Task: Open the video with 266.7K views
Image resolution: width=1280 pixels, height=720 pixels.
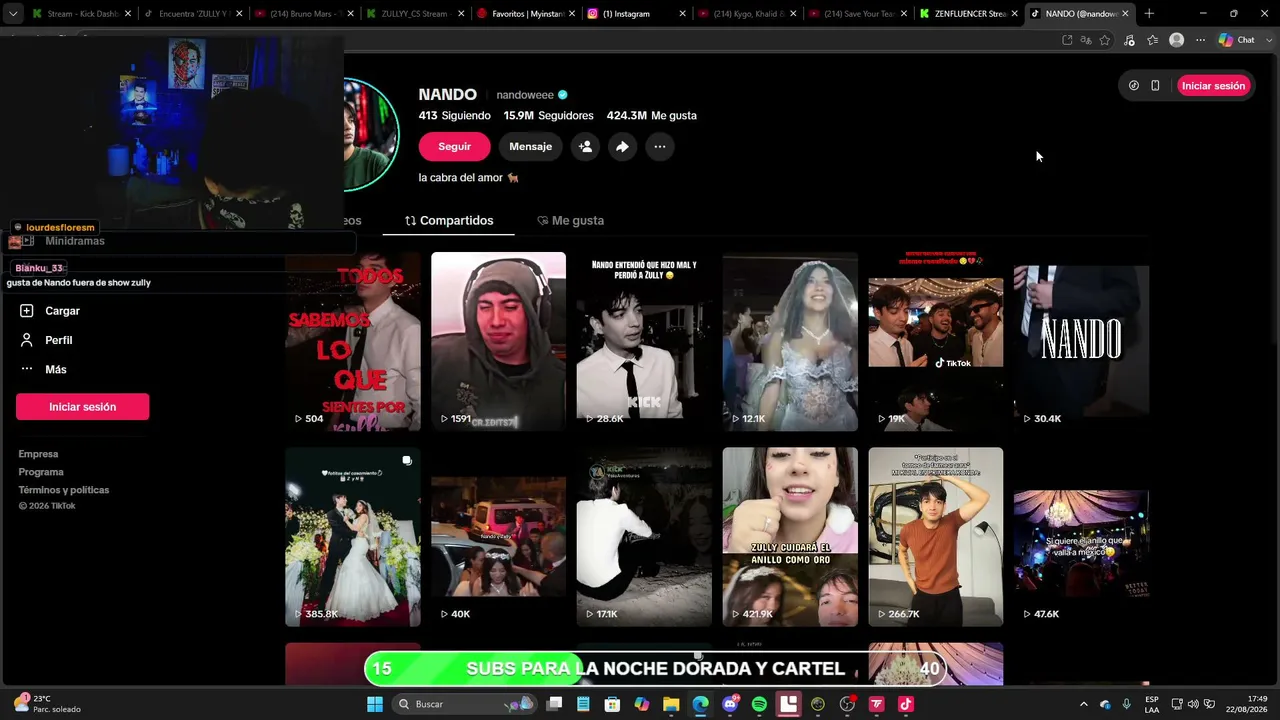Action: pyautogui.click(x=936, y=537)
